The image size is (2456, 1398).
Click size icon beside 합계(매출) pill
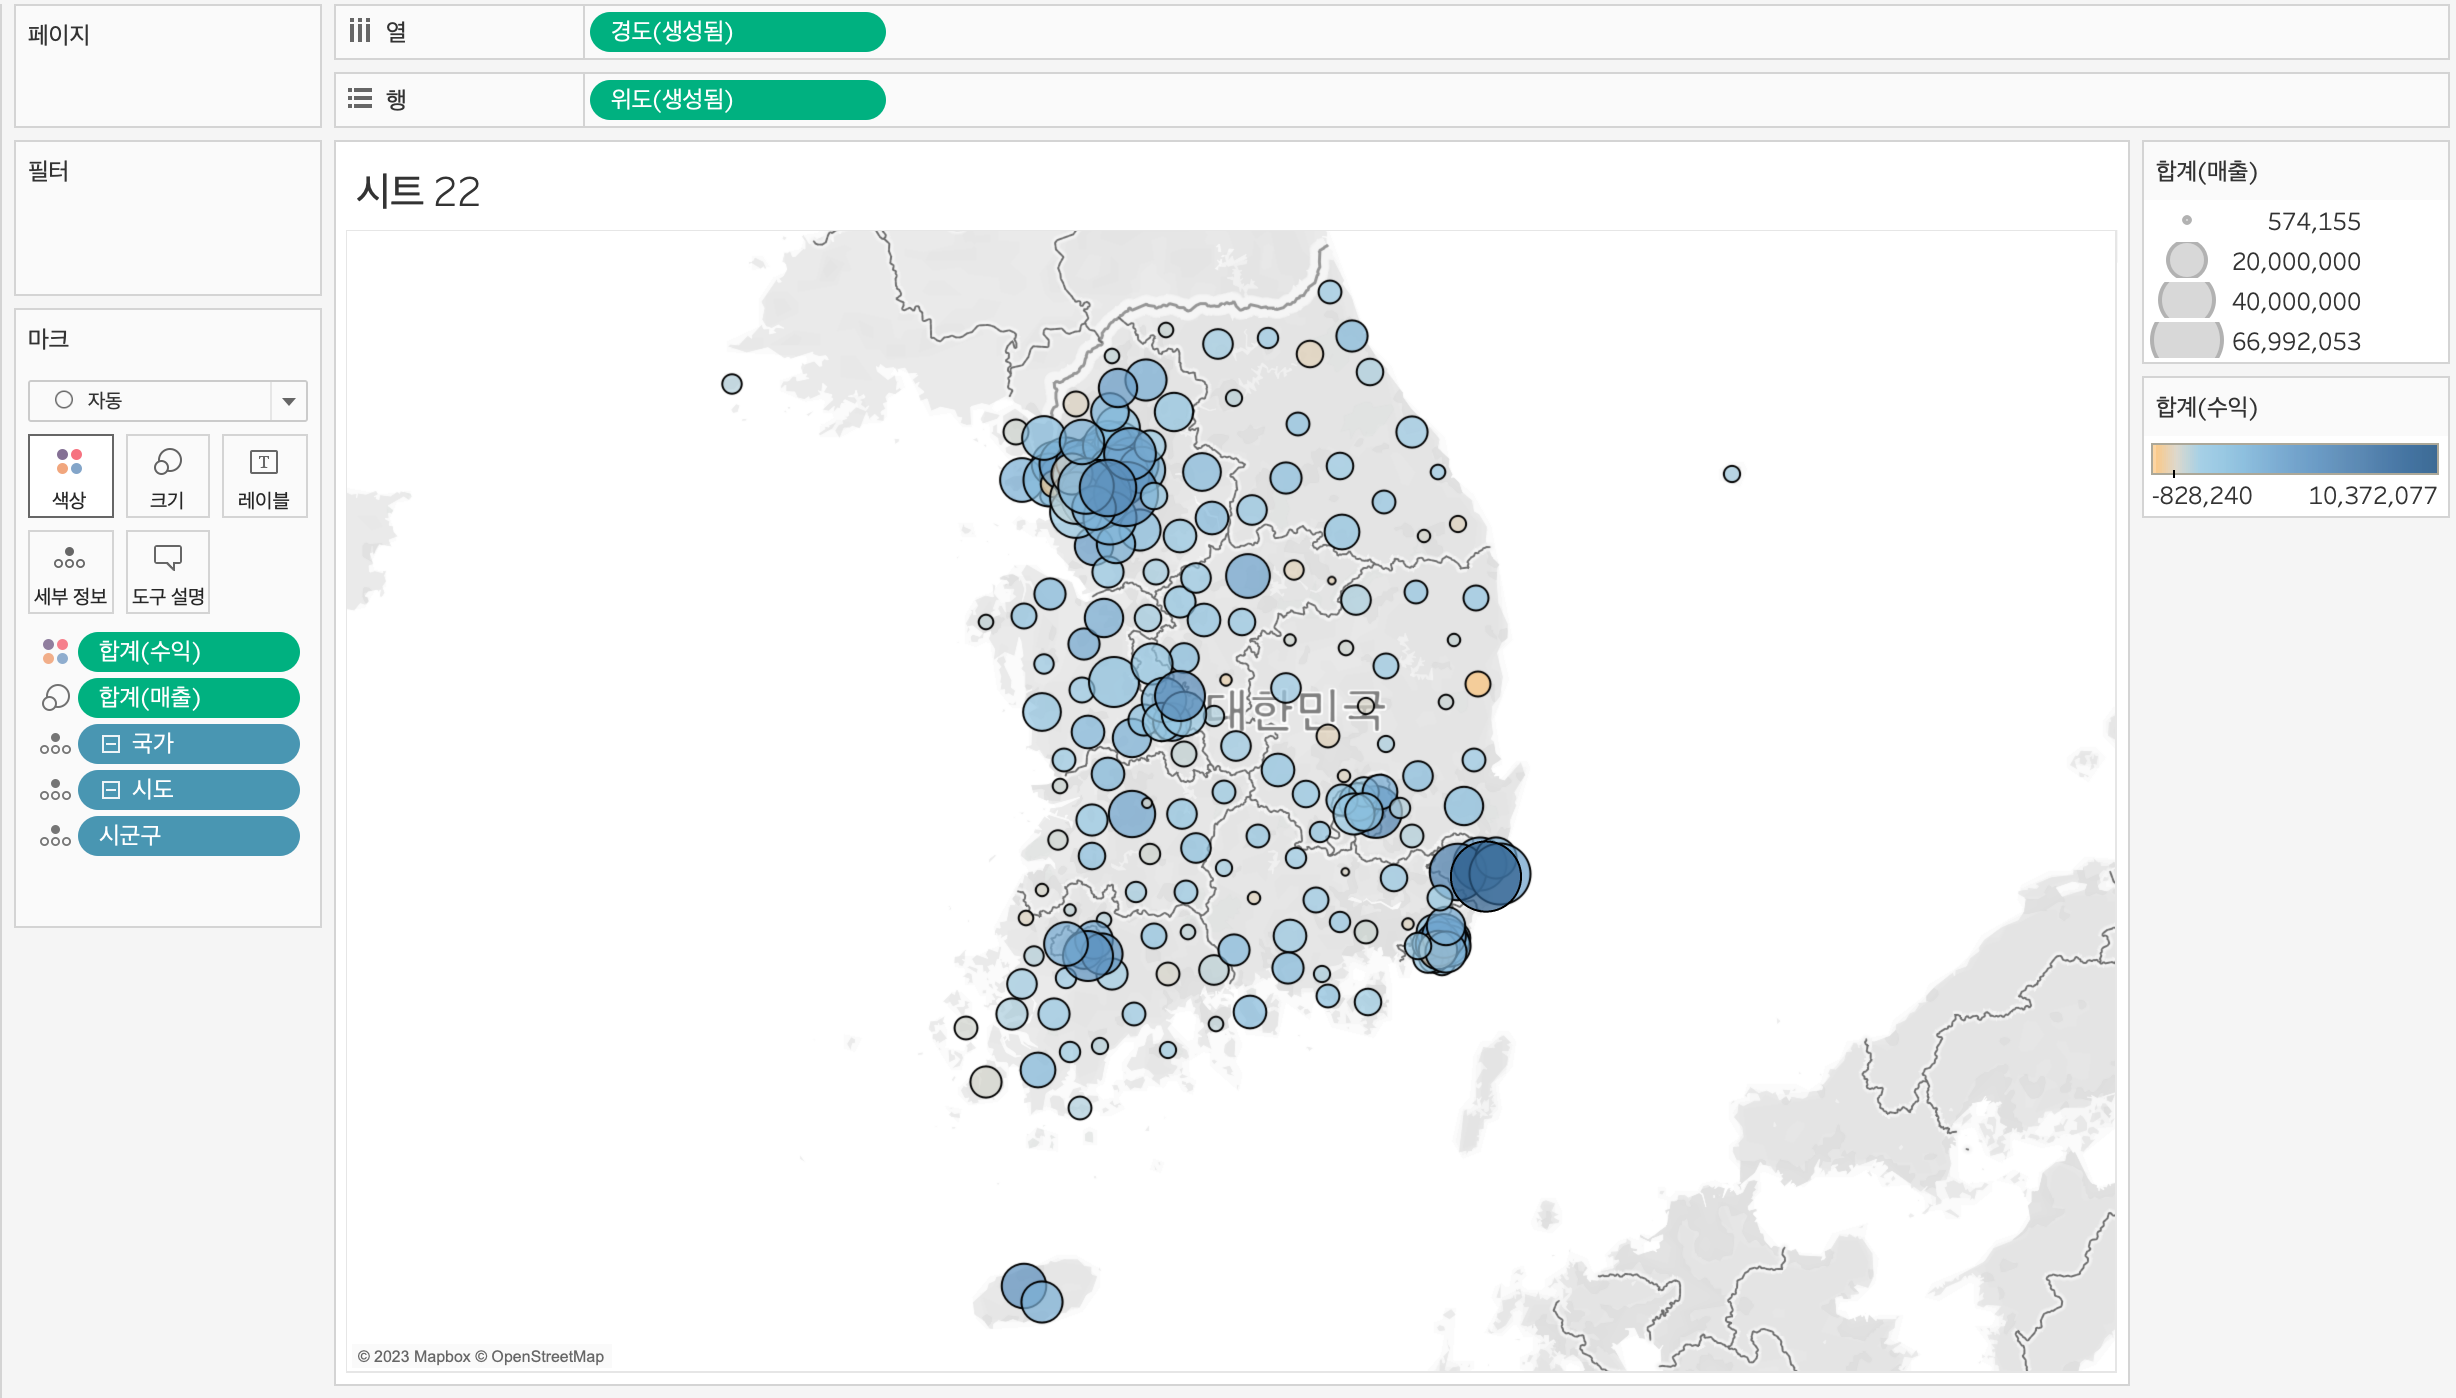[55, 698]
